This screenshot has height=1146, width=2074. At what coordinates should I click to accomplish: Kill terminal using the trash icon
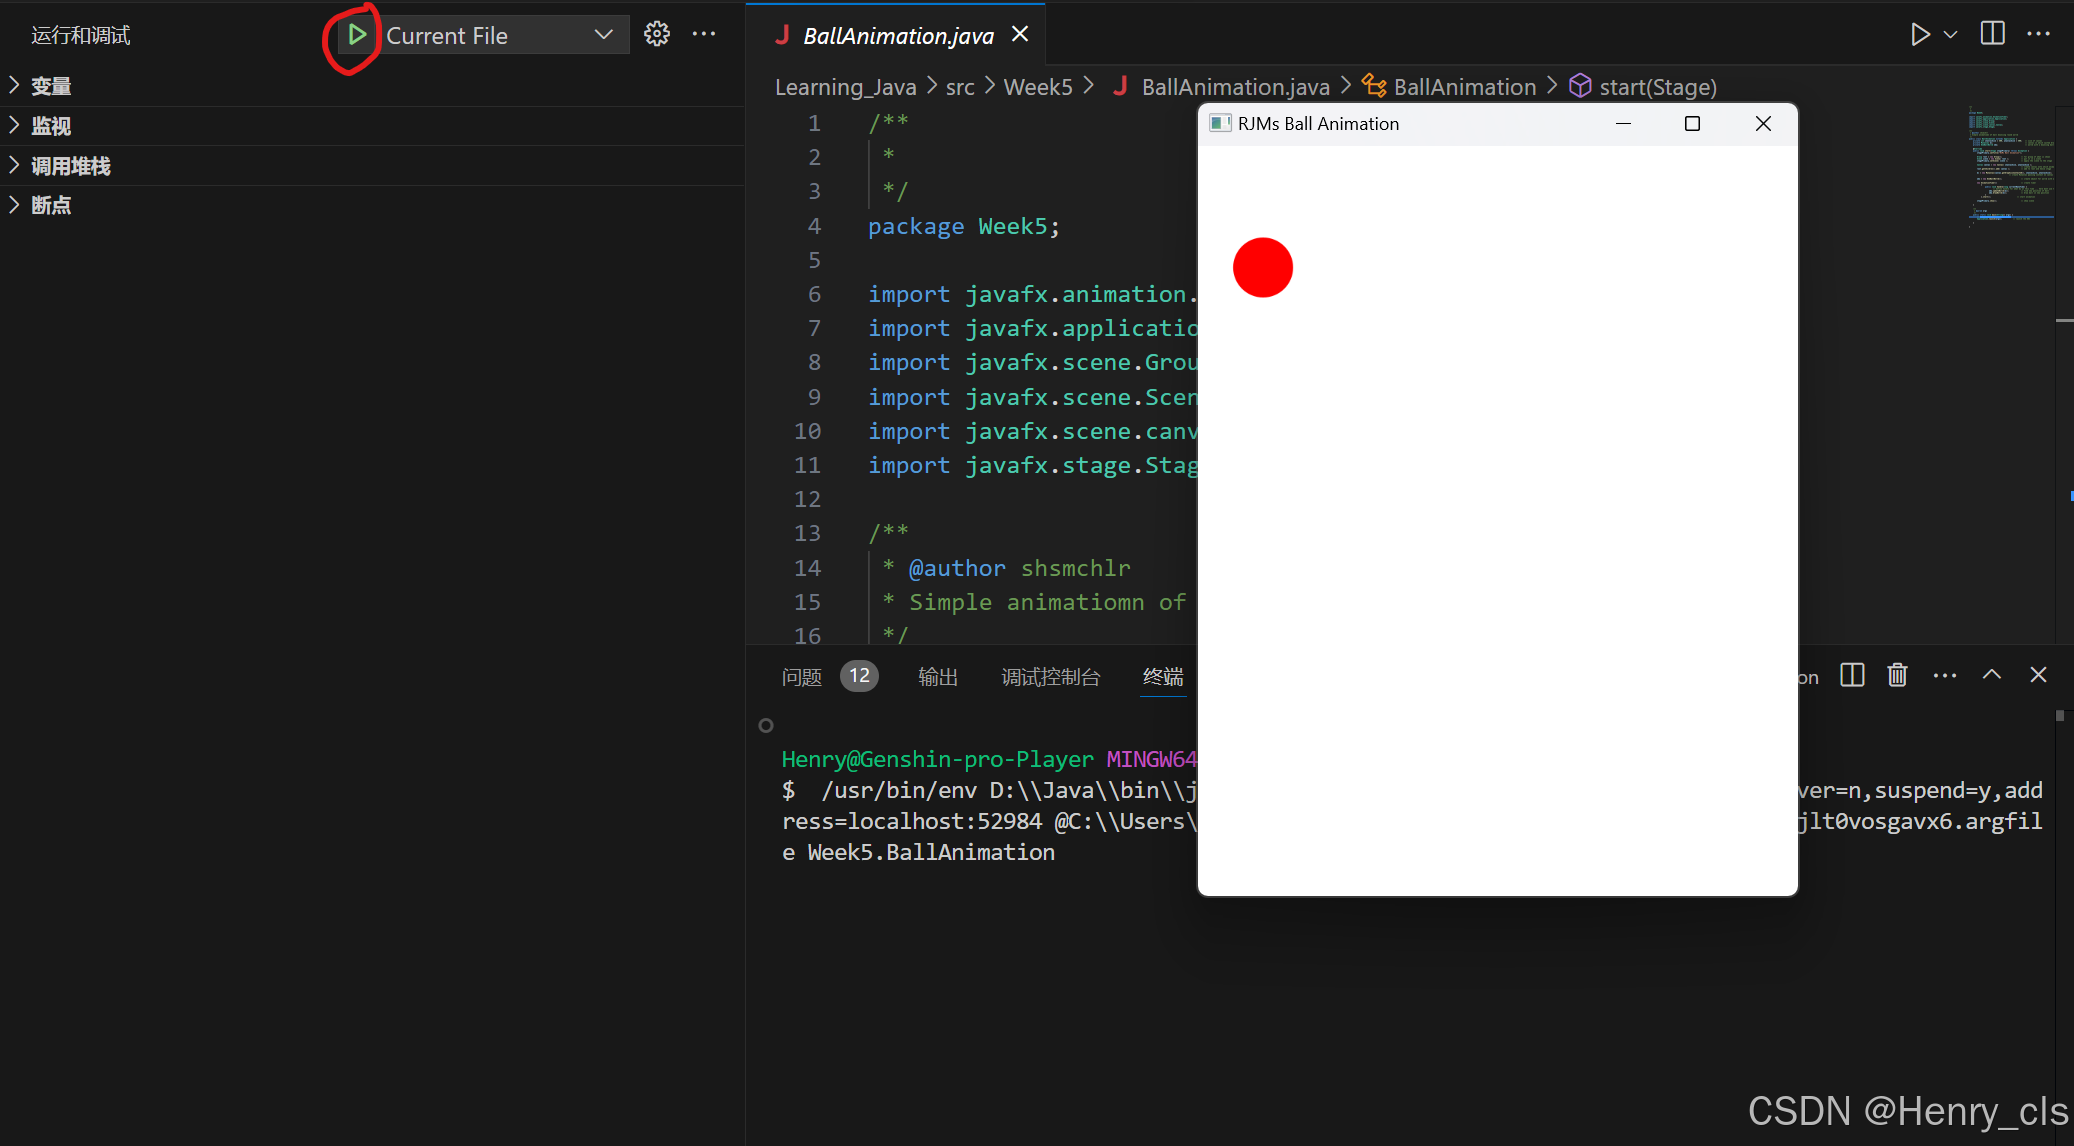coord(1897,676)
